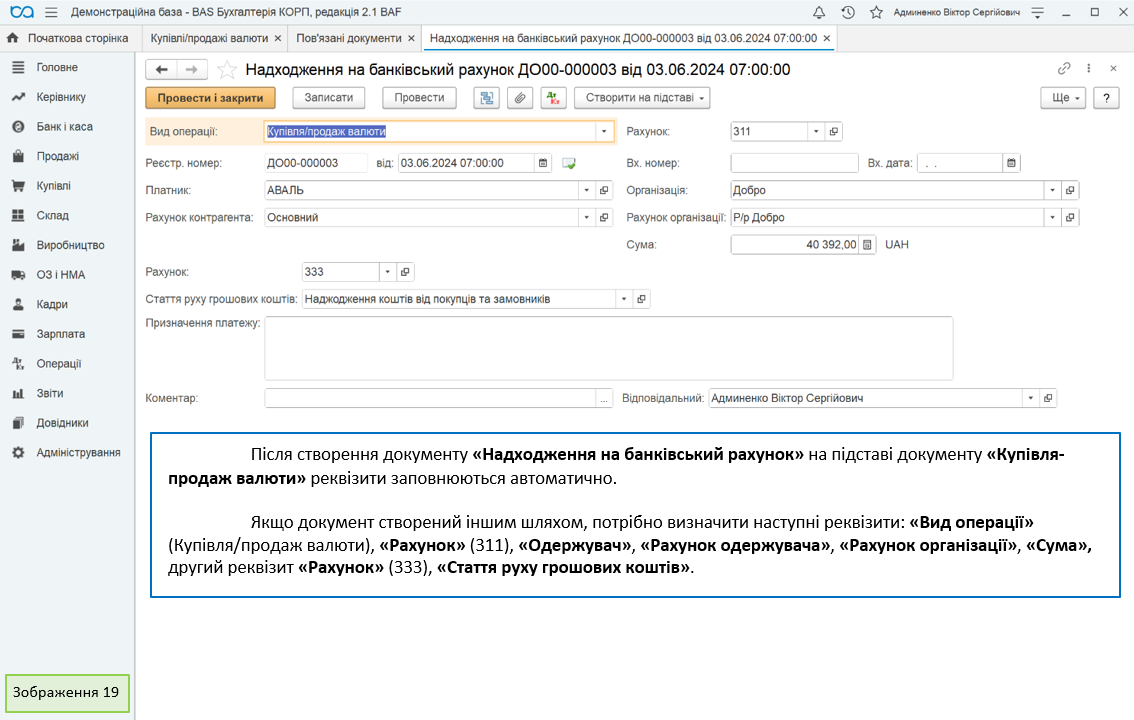
Task: Open Зарплата section in sidebar
Action: [x=61, y=334]
